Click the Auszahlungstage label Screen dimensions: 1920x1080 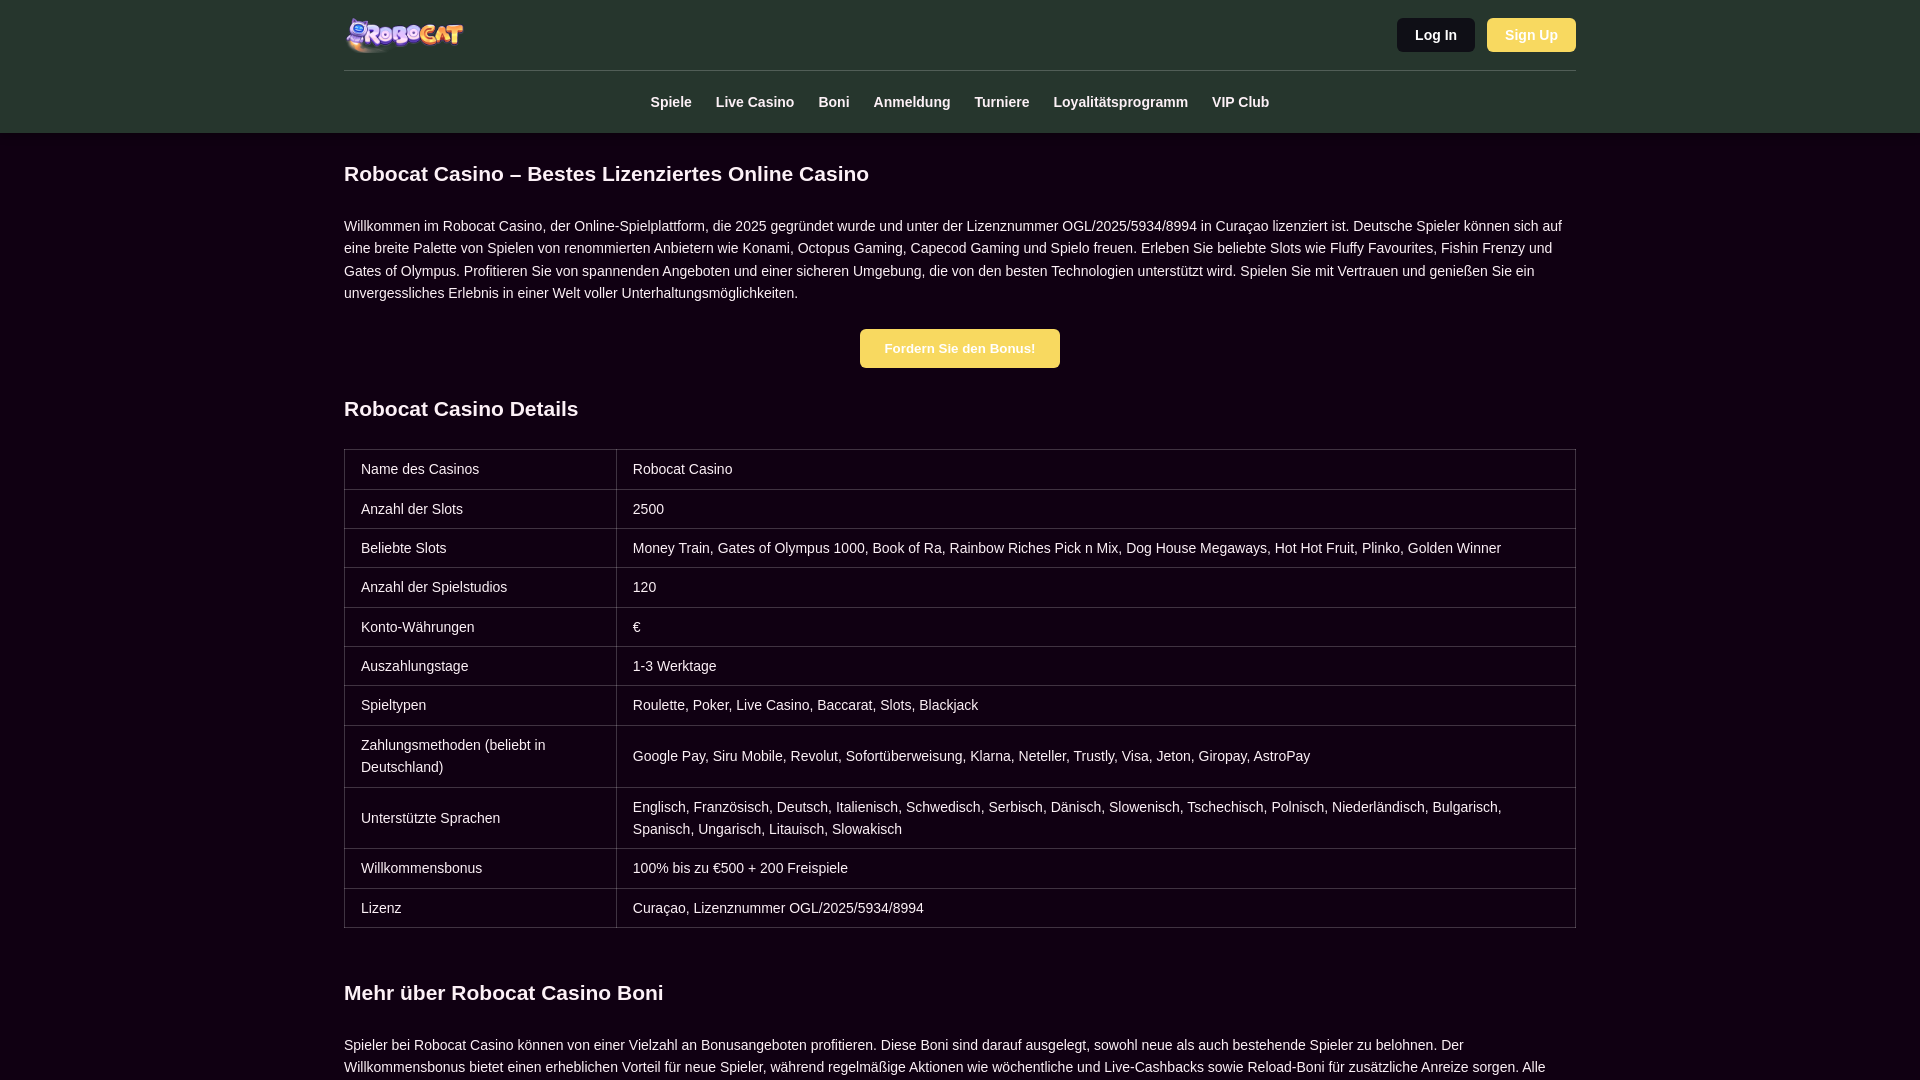[414, 666]
